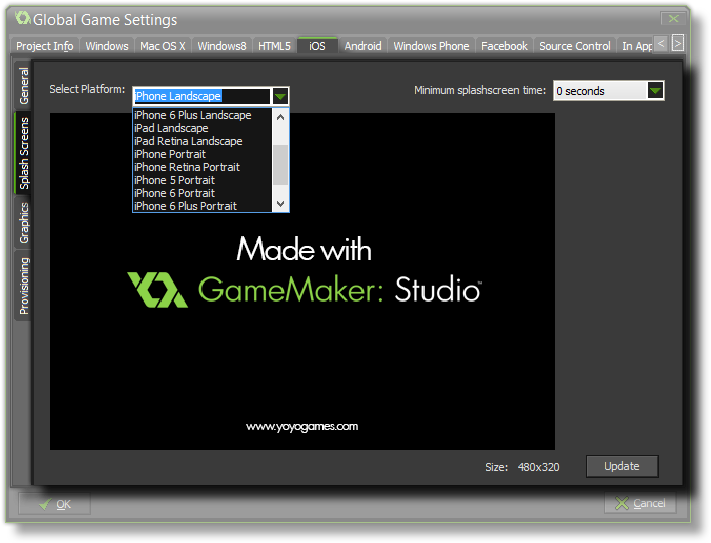Open the General side tab
Viewport: 711px width, 543px height.
coord(23,86)
